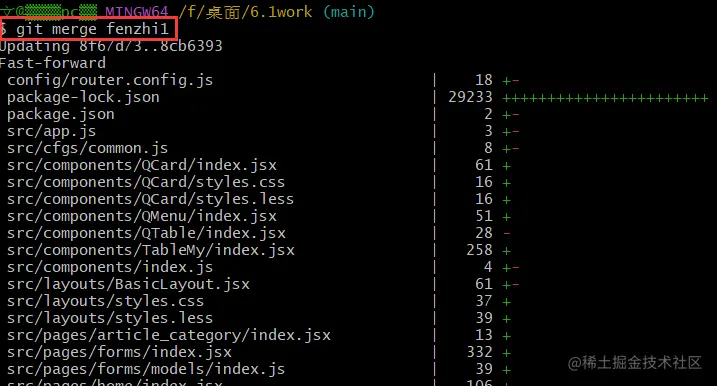Click the 18 change count for router.config.js

coord(484,80)
